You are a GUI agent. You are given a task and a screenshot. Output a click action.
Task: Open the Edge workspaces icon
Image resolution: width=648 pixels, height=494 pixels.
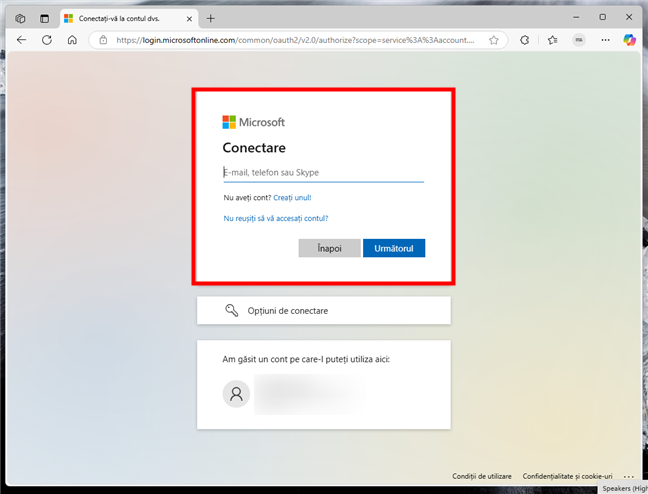pyautogui.click(x=20, y=18)
